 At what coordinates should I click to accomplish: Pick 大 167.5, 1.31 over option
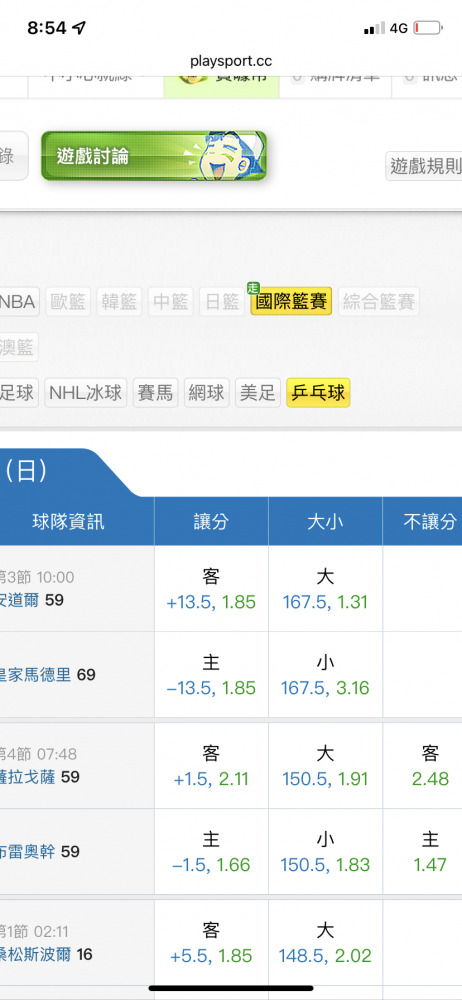click(x=325, y=589)
